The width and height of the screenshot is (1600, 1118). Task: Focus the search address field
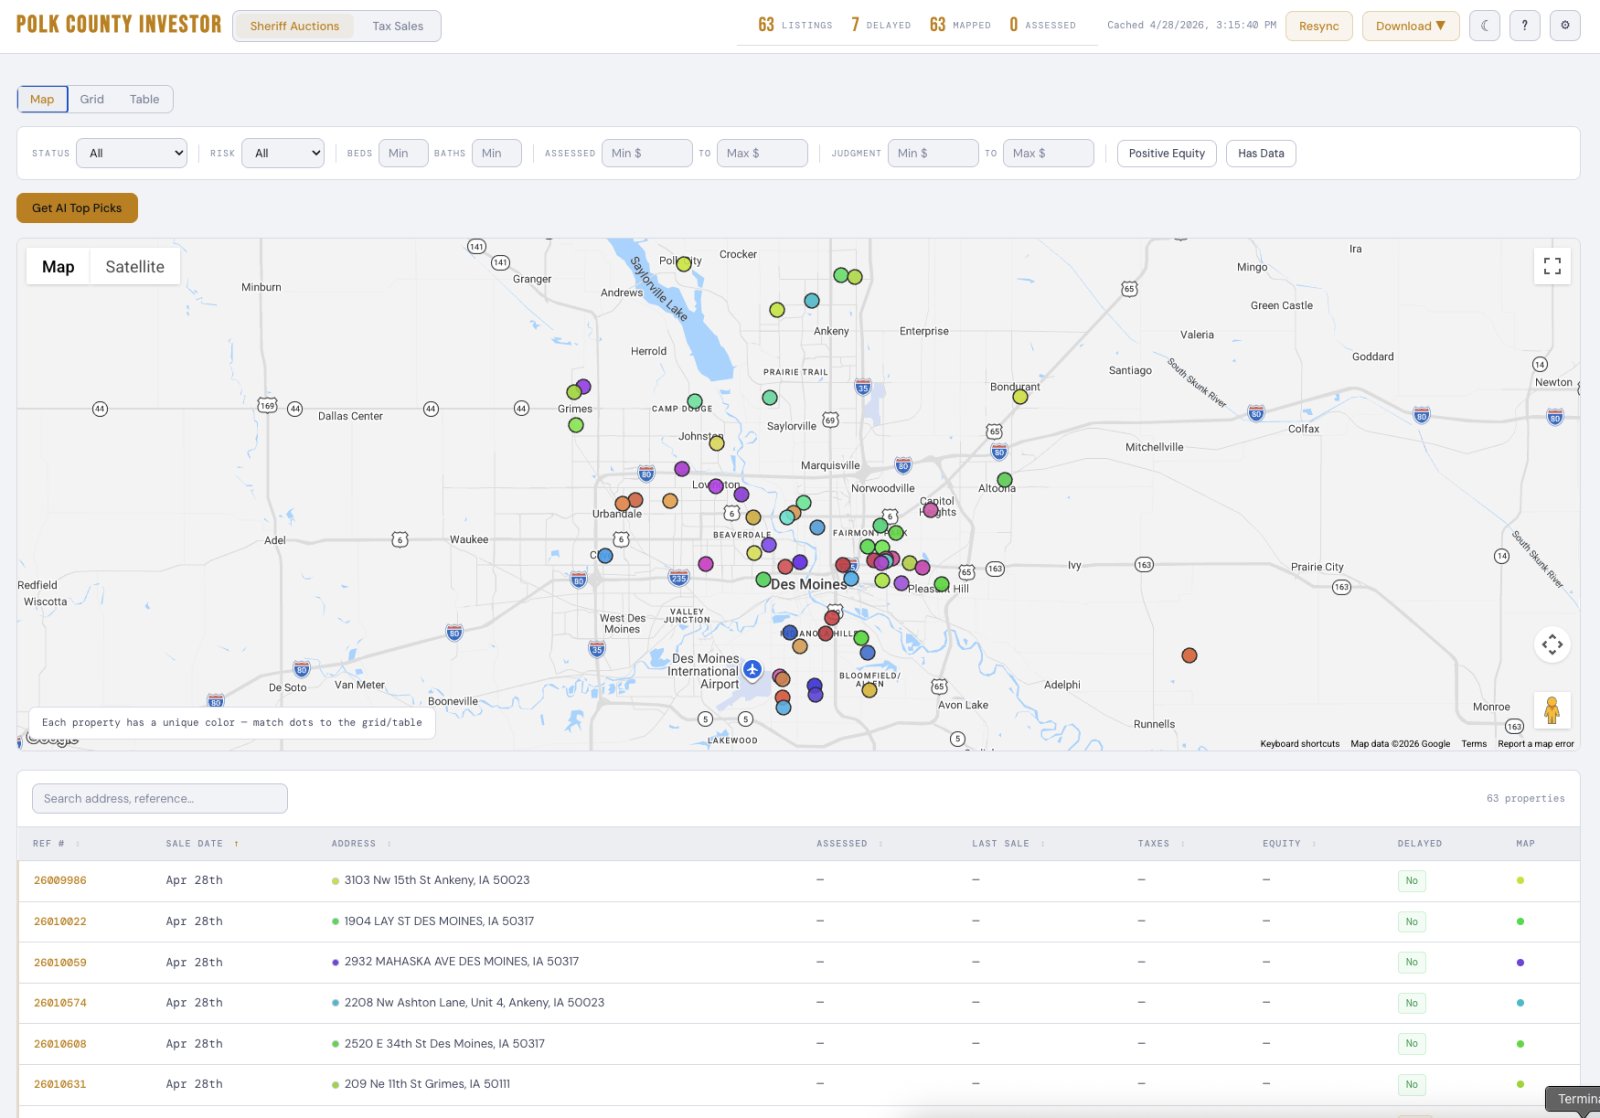(160, 799)
